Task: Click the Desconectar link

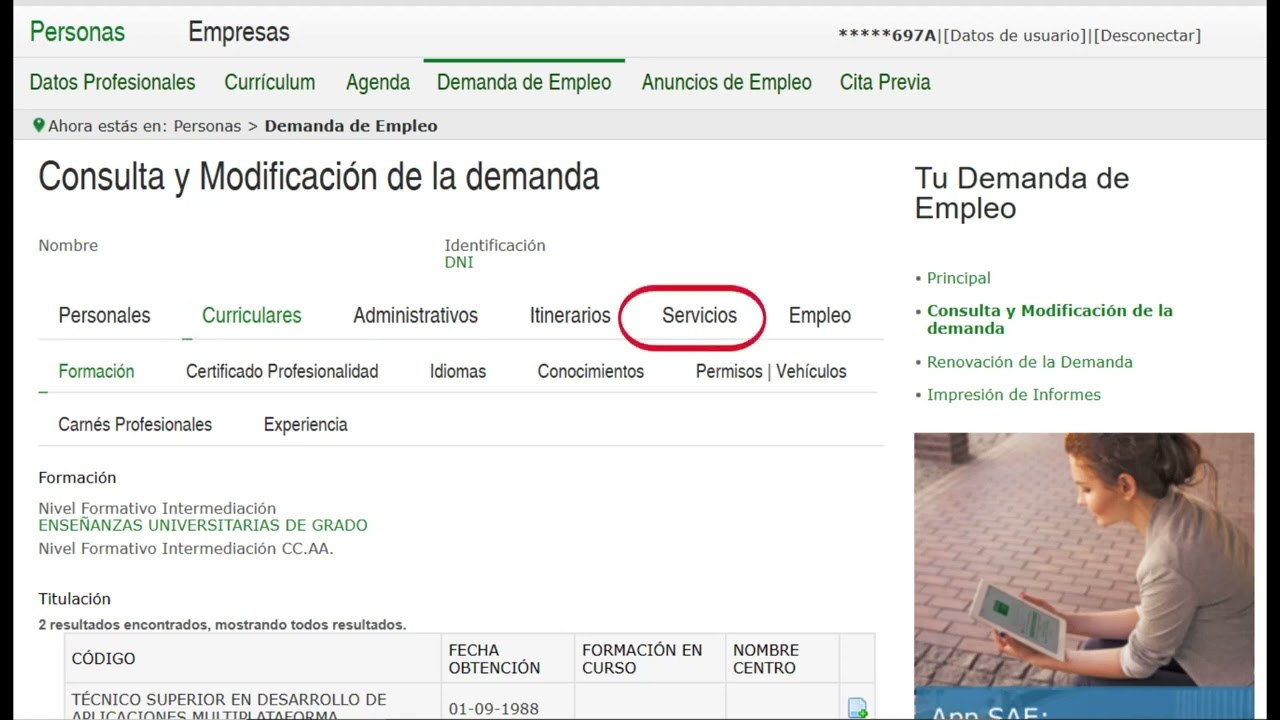Action: 1147,36
